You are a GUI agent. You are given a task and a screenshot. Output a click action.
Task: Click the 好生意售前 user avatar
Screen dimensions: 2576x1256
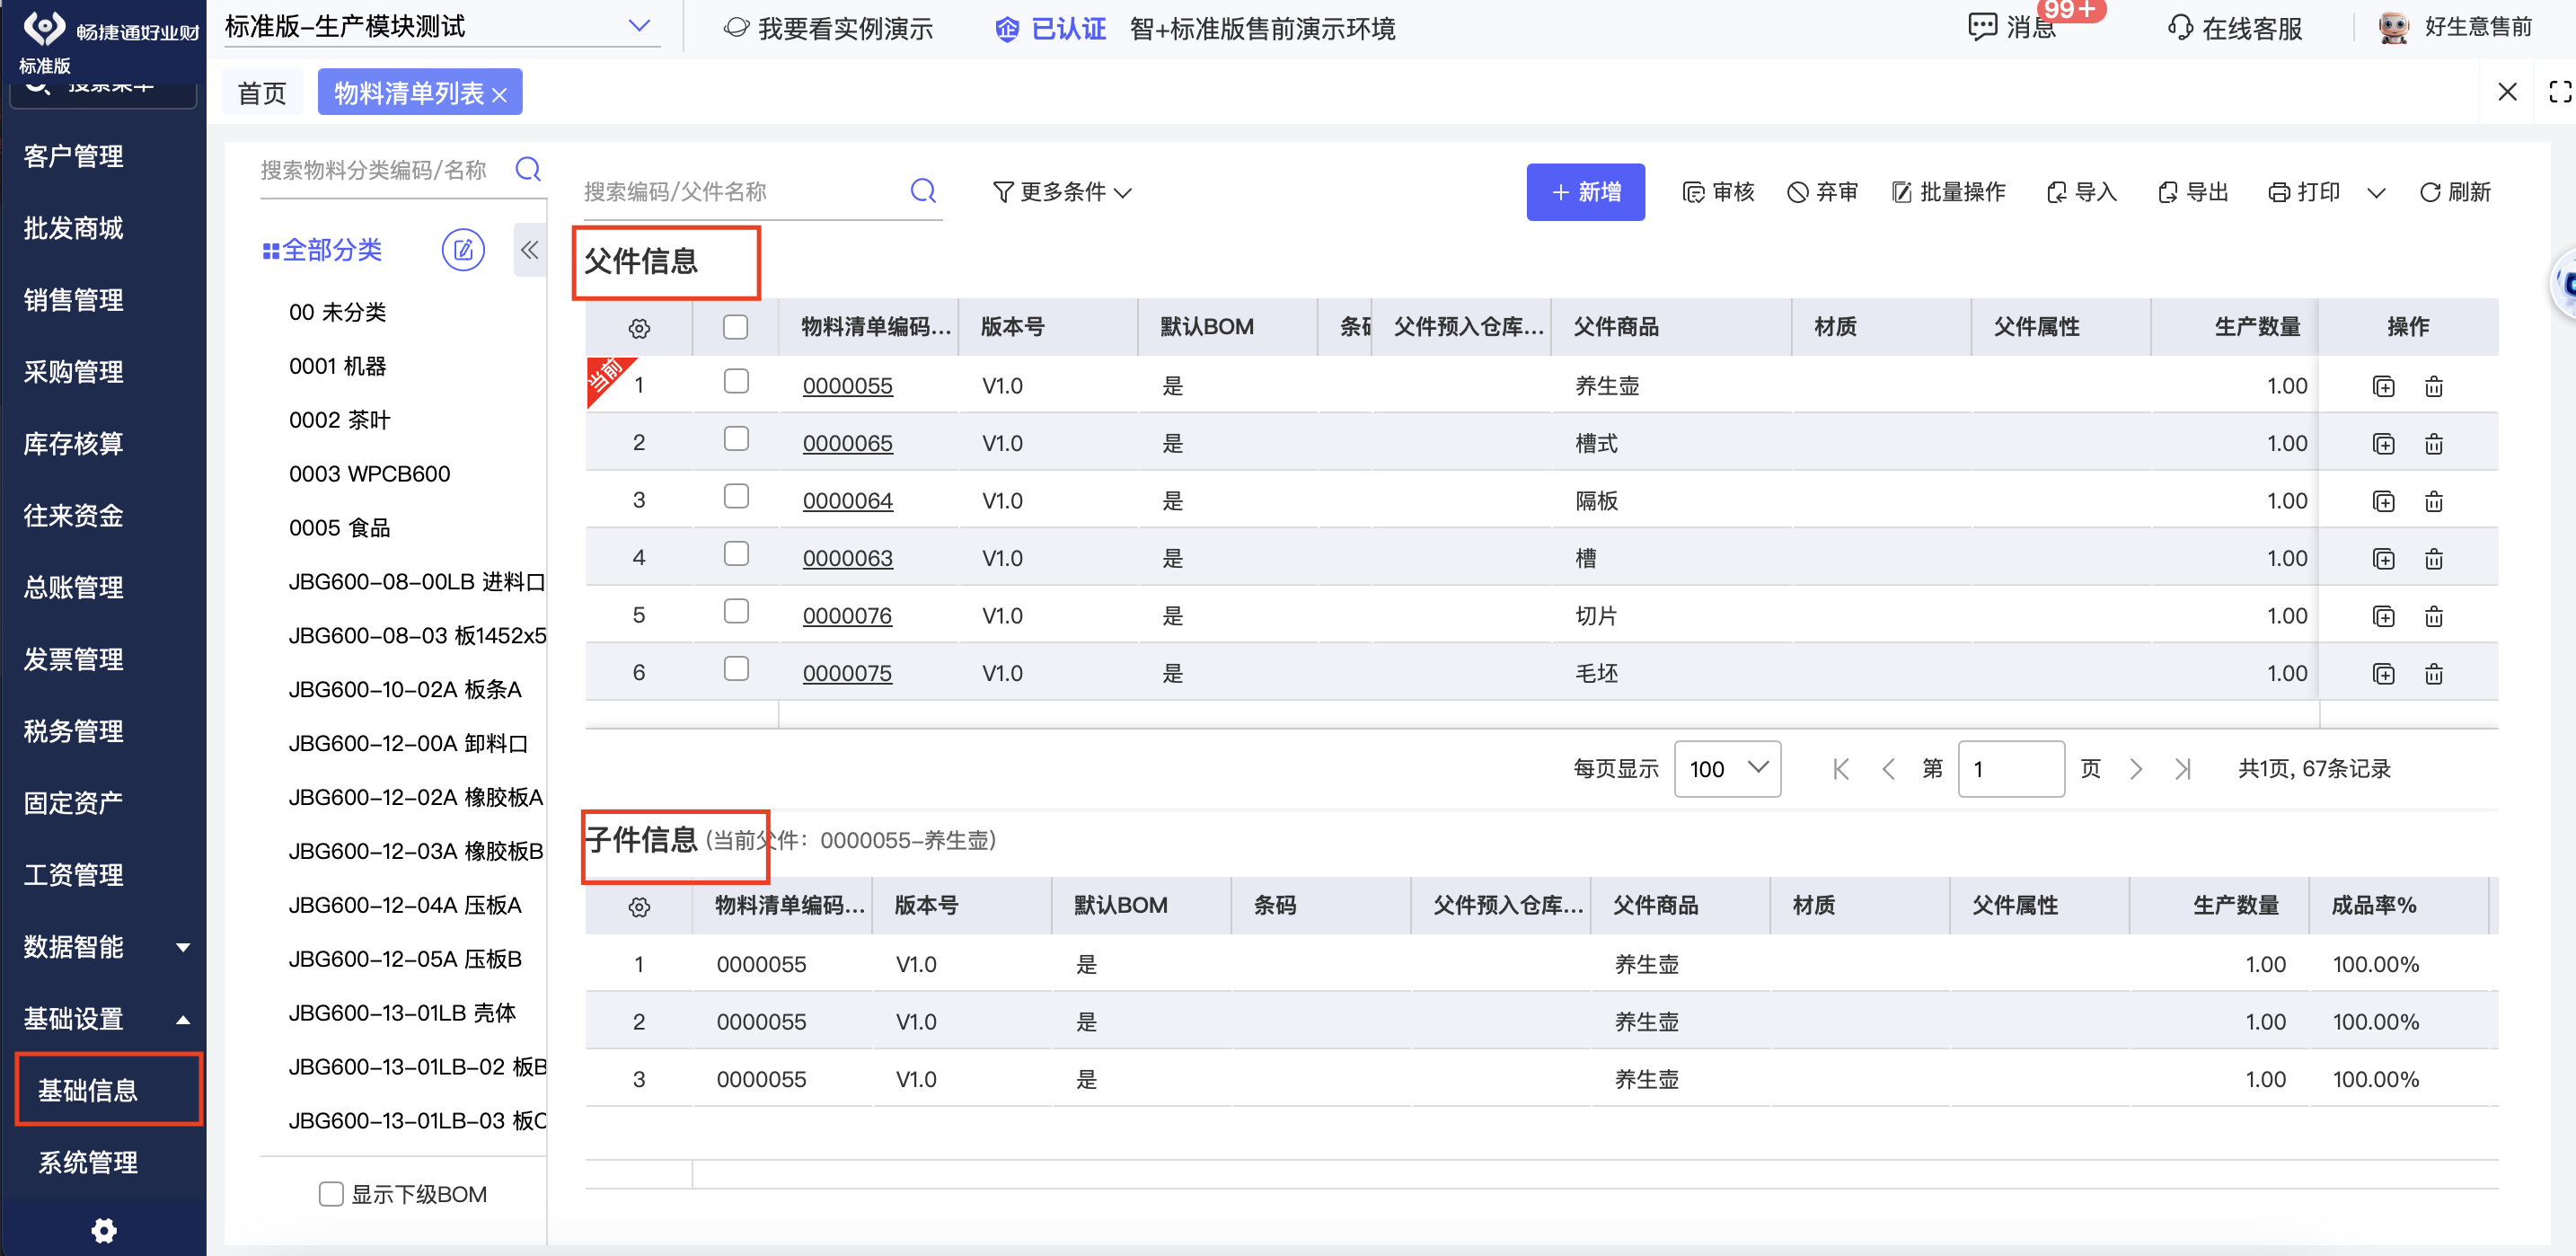point(2393,27)
